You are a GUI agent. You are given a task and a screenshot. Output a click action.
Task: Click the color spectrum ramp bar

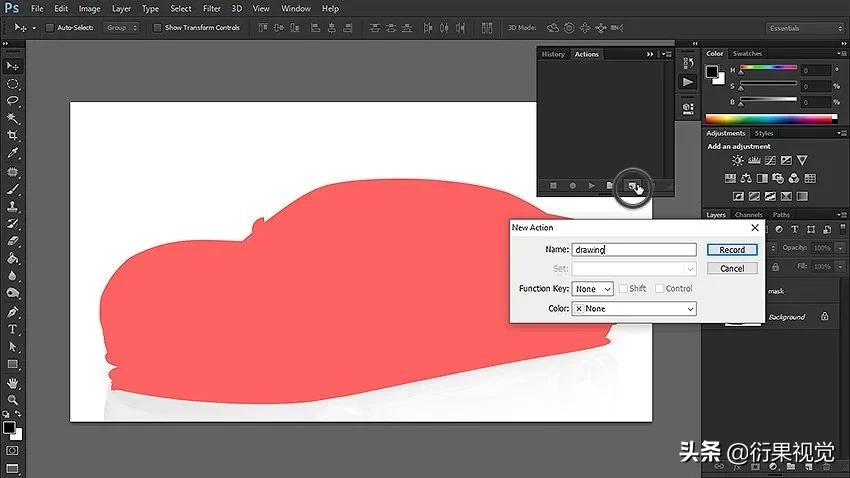pos(770,119)
